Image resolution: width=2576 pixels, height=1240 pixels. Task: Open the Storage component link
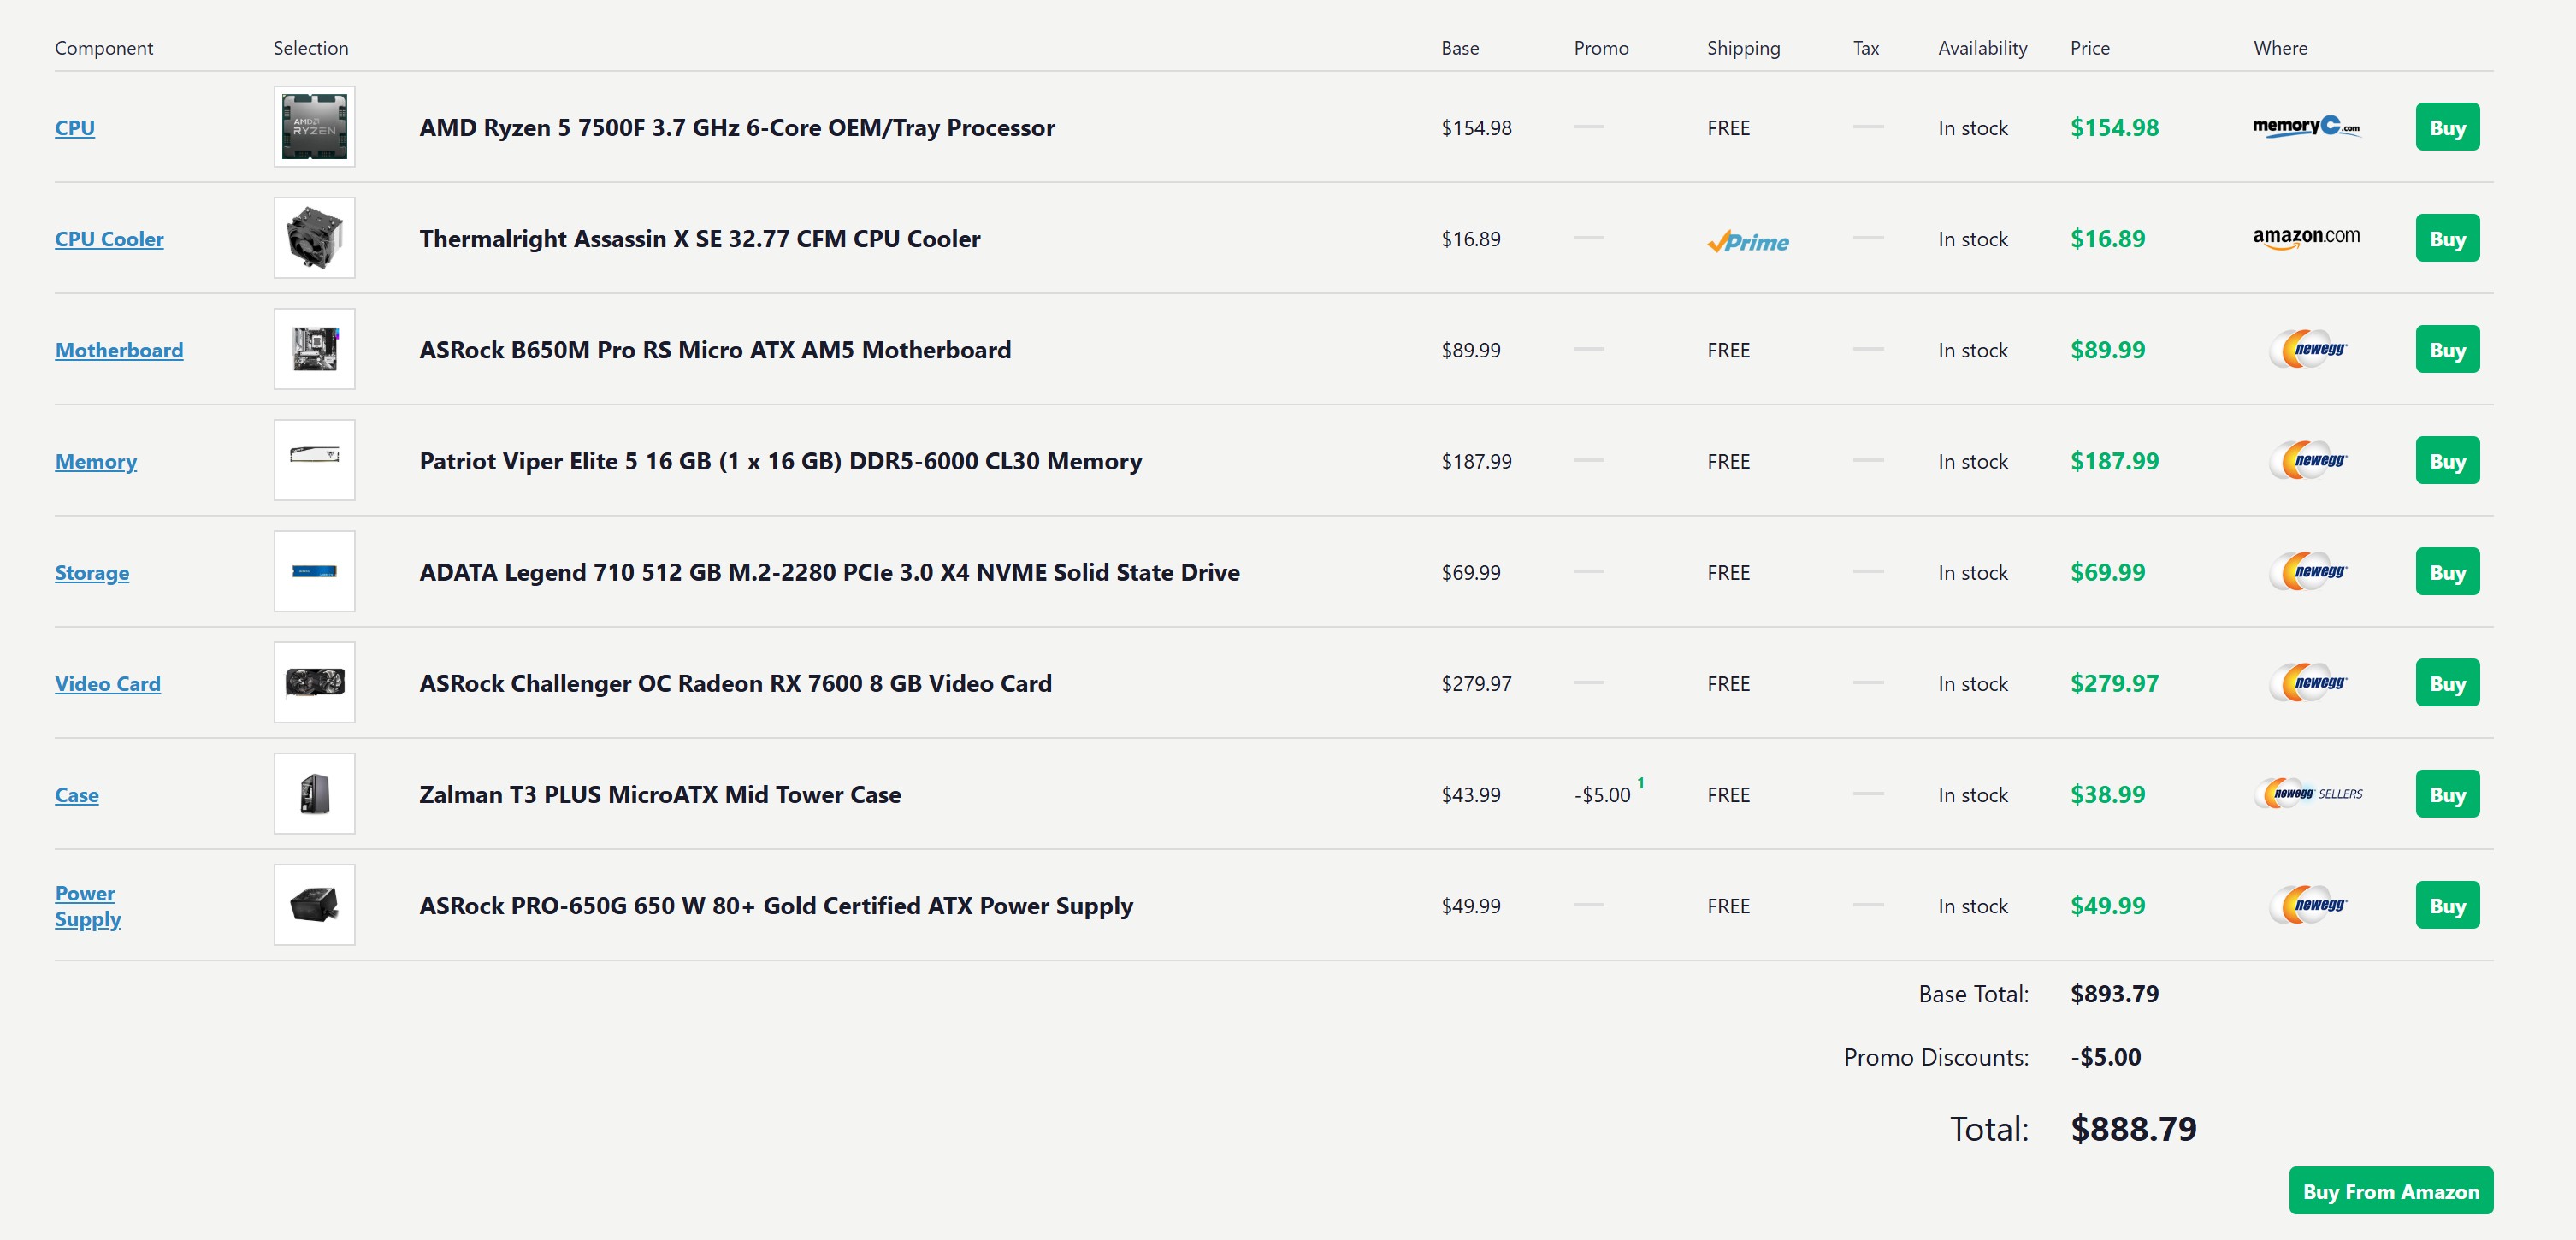pyautogui.click(x=92, y=572)
